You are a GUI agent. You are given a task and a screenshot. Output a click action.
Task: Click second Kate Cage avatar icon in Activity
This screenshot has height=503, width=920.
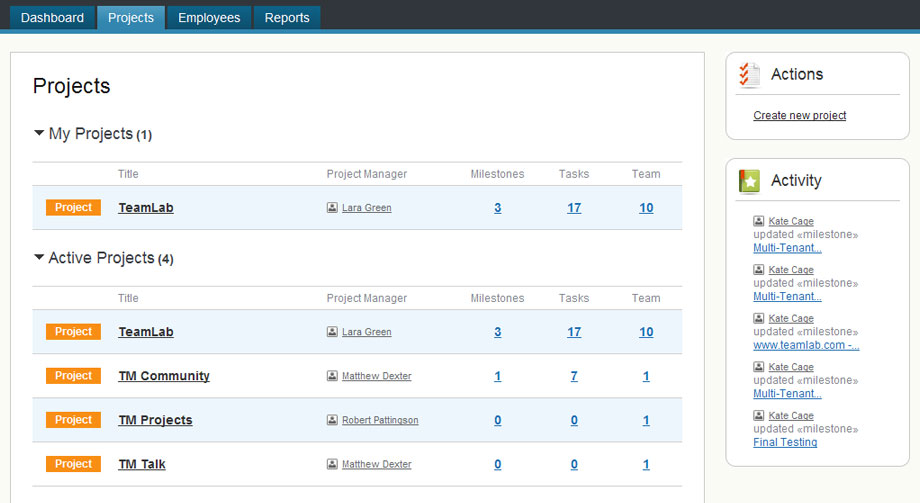click(x=759, y=269)
